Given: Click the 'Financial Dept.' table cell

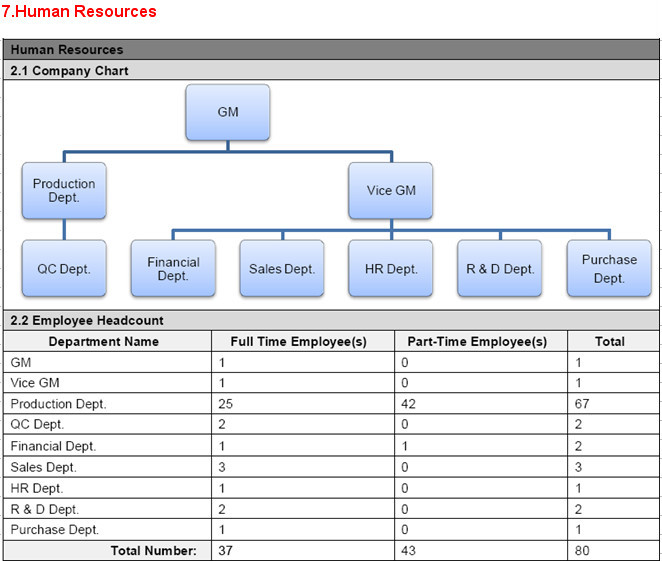Looking at the screenshot, I should point(108,445).
